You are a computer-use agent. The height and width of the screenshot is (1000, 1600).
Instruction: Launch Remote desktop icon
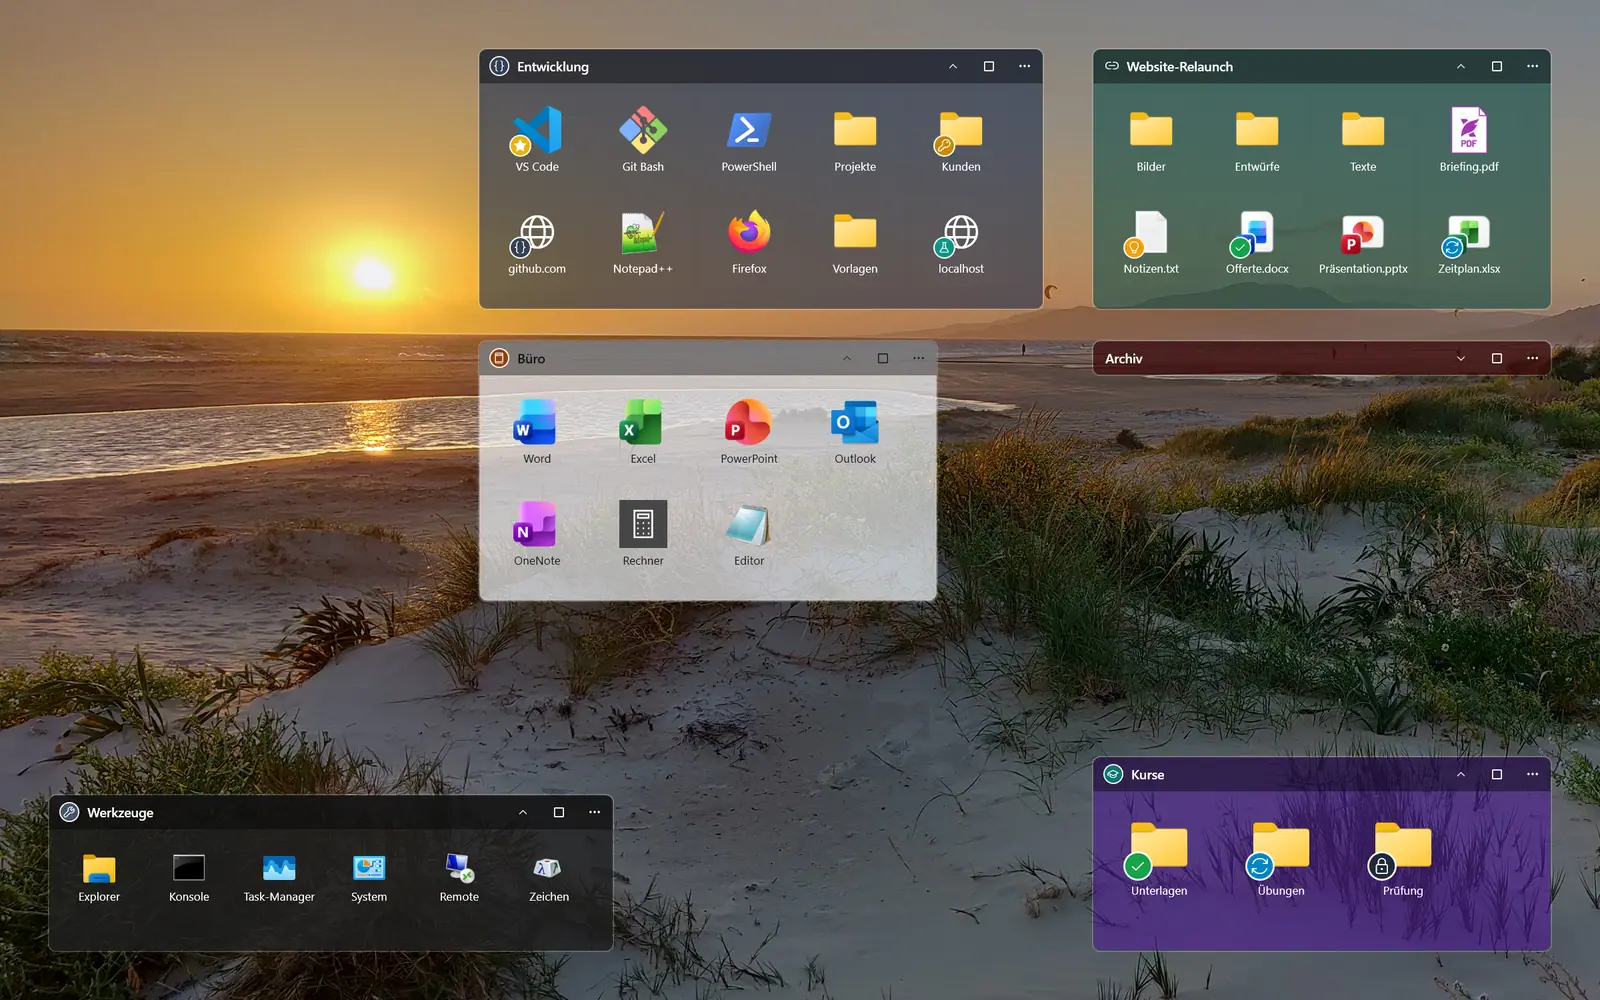coord(459,877)
